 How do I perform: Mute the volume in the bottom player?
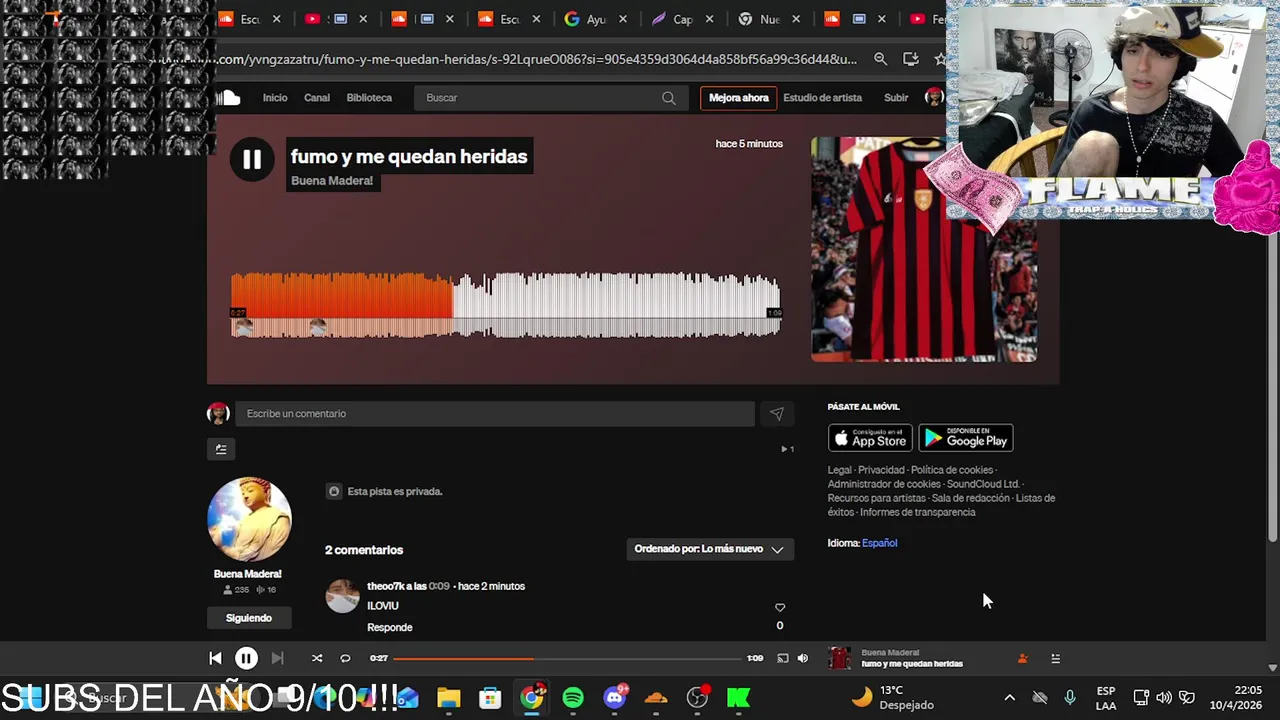[802, 658]
